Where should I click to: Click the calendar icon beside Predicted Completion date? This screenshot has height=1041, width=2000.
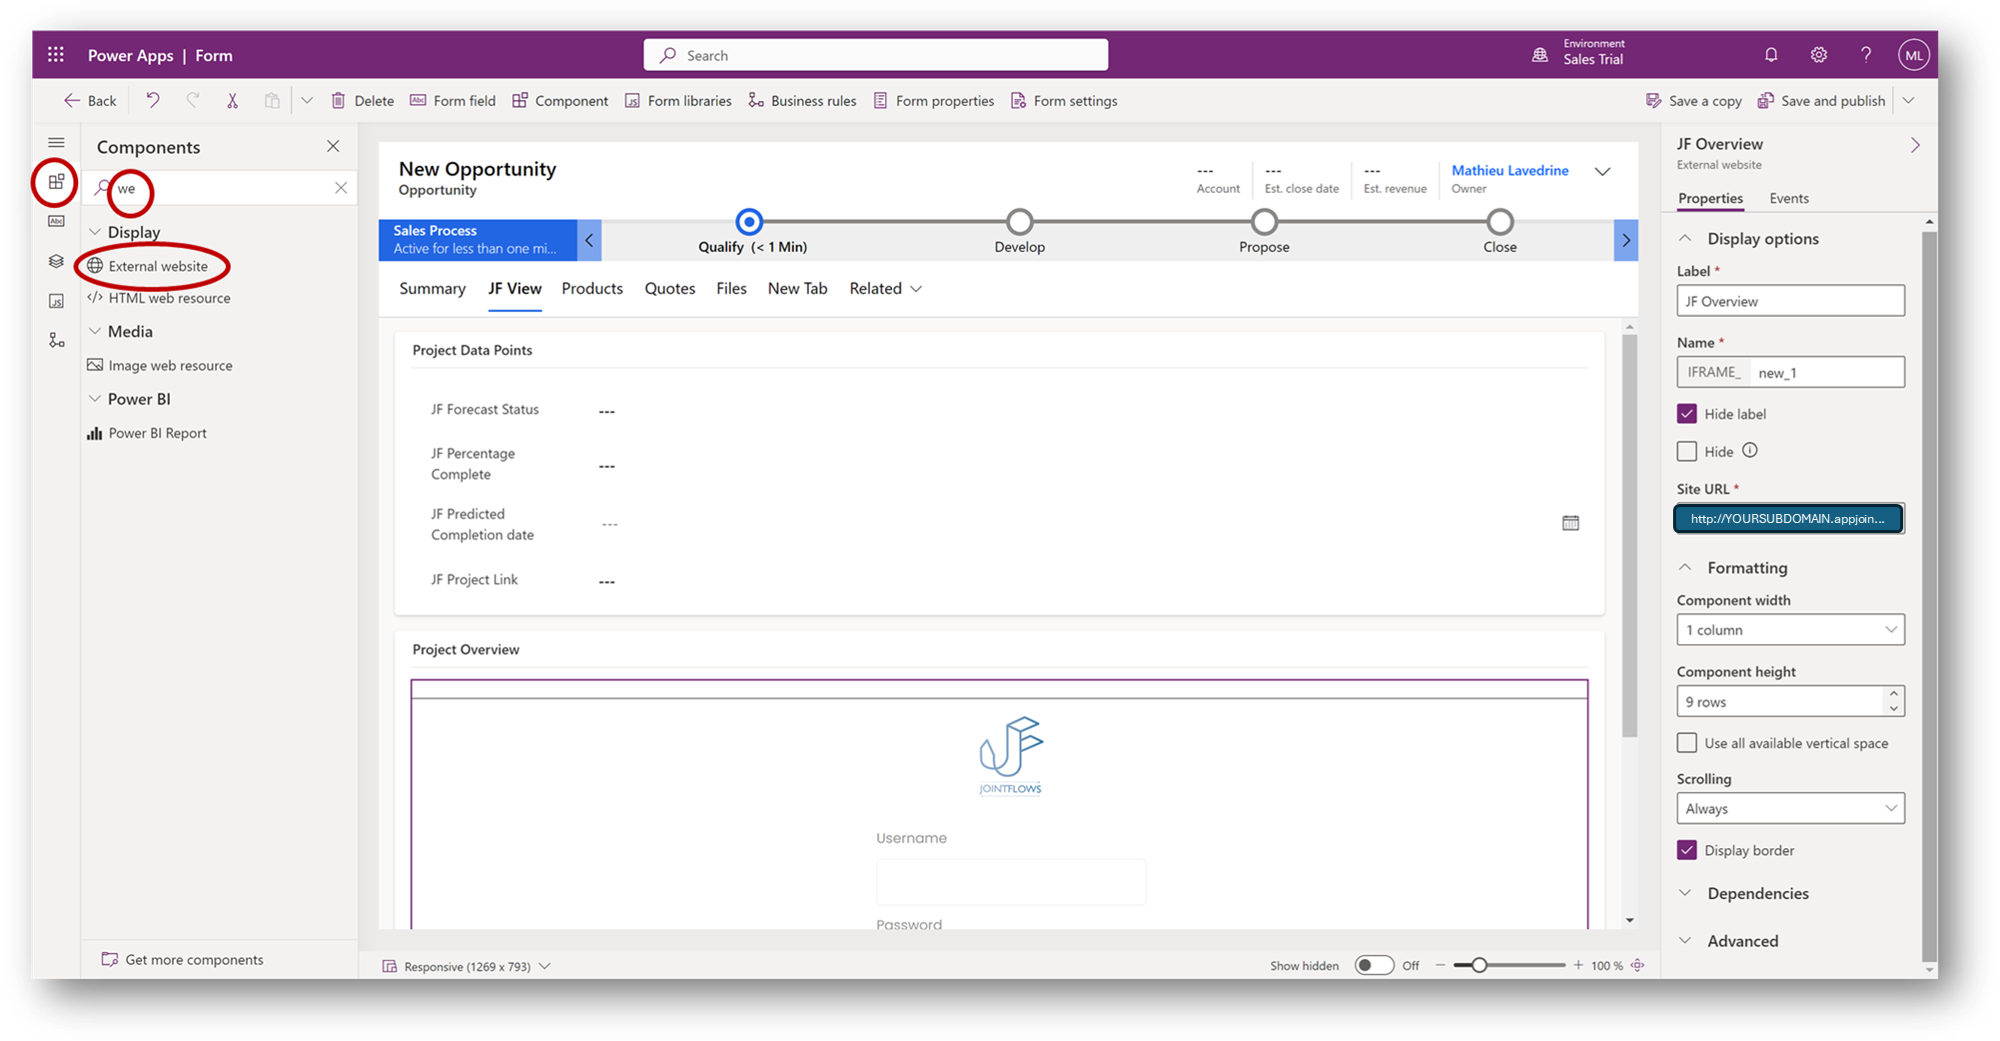1570,523
